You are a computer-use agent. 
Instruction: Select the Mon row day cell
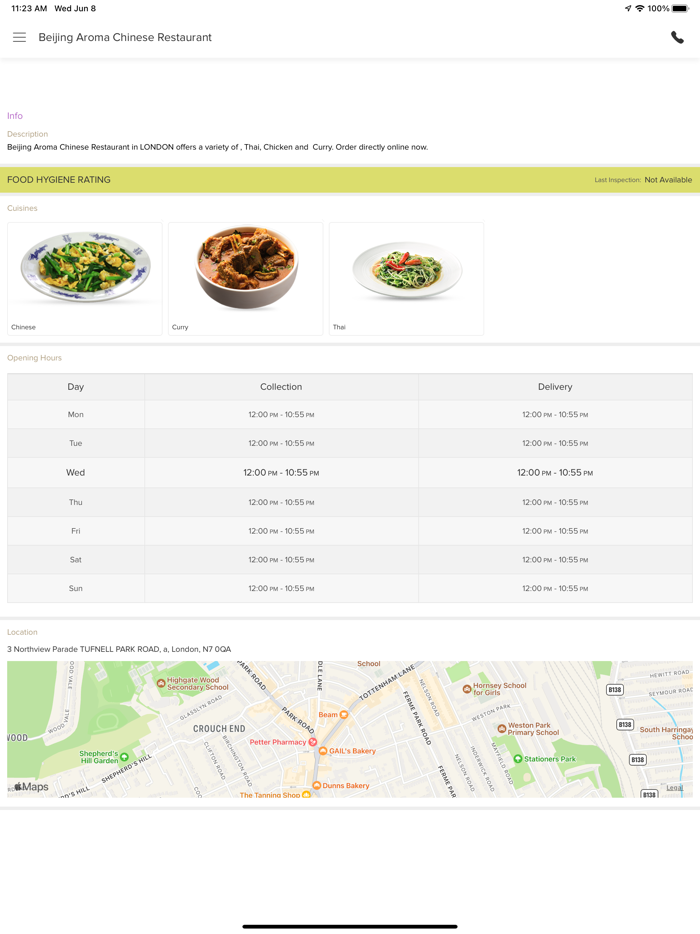76,415
